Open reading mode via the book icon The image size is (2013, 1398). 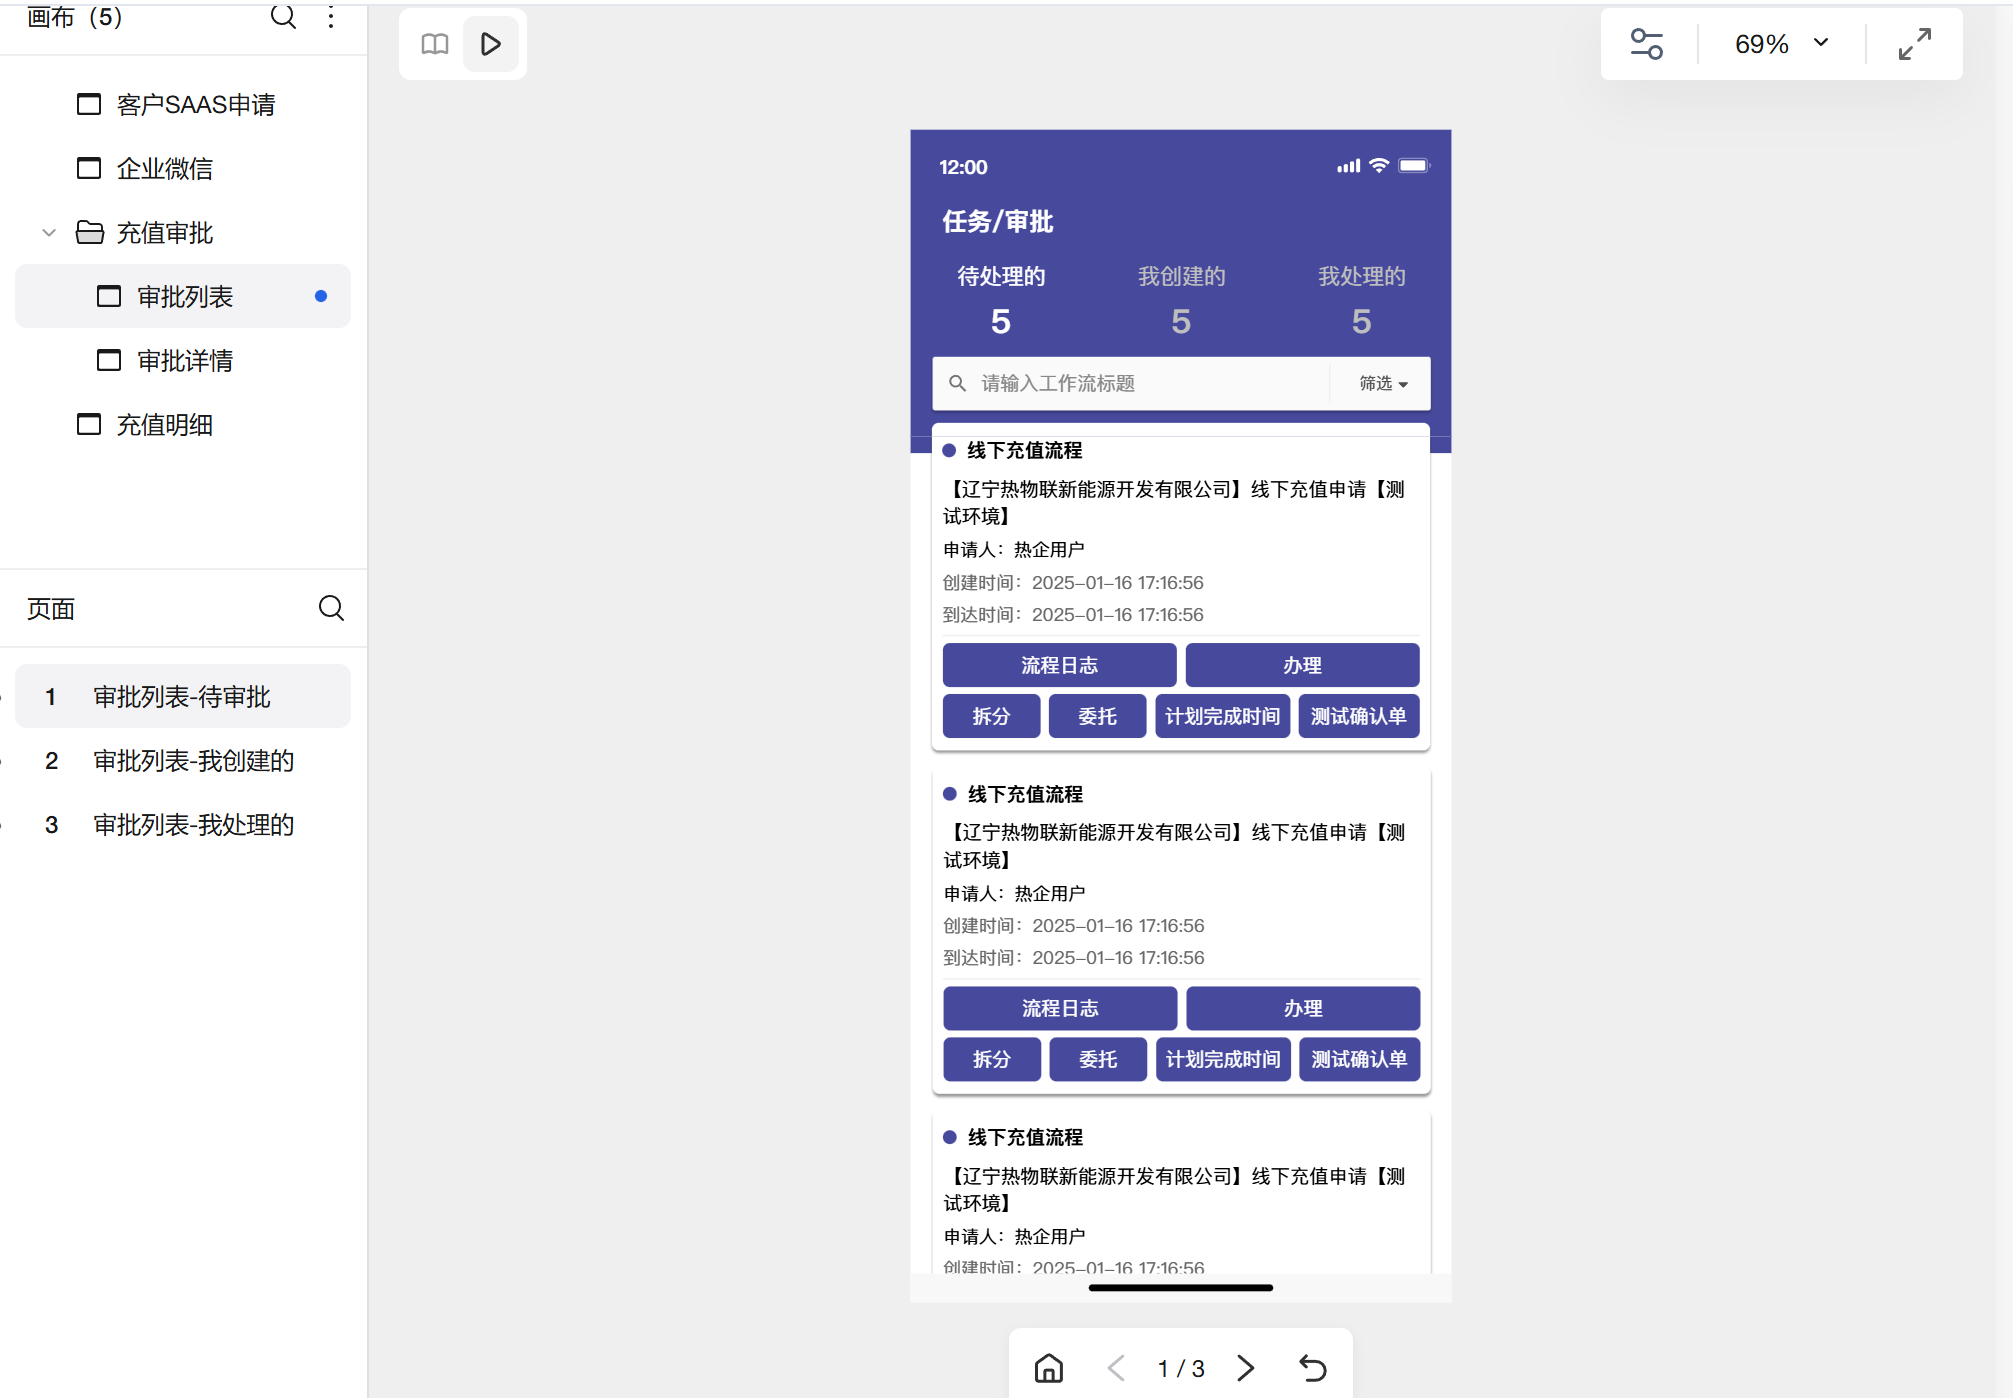433,44
